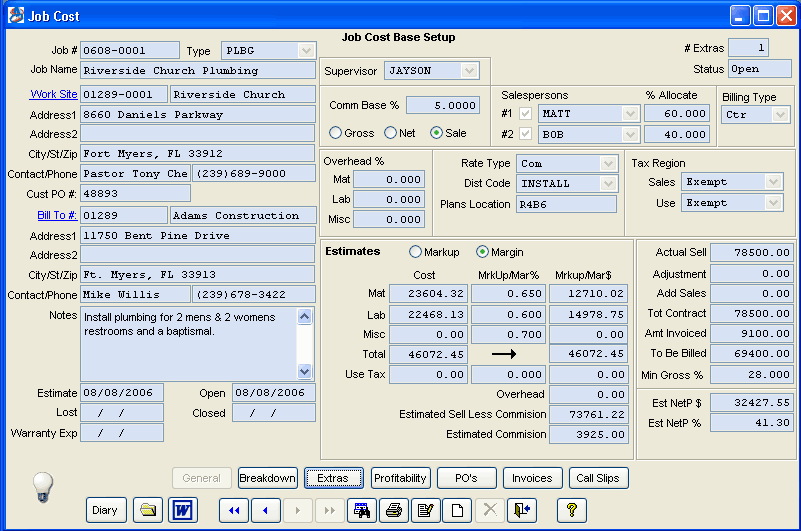Click the edit record pencil icon

[426, 510]
